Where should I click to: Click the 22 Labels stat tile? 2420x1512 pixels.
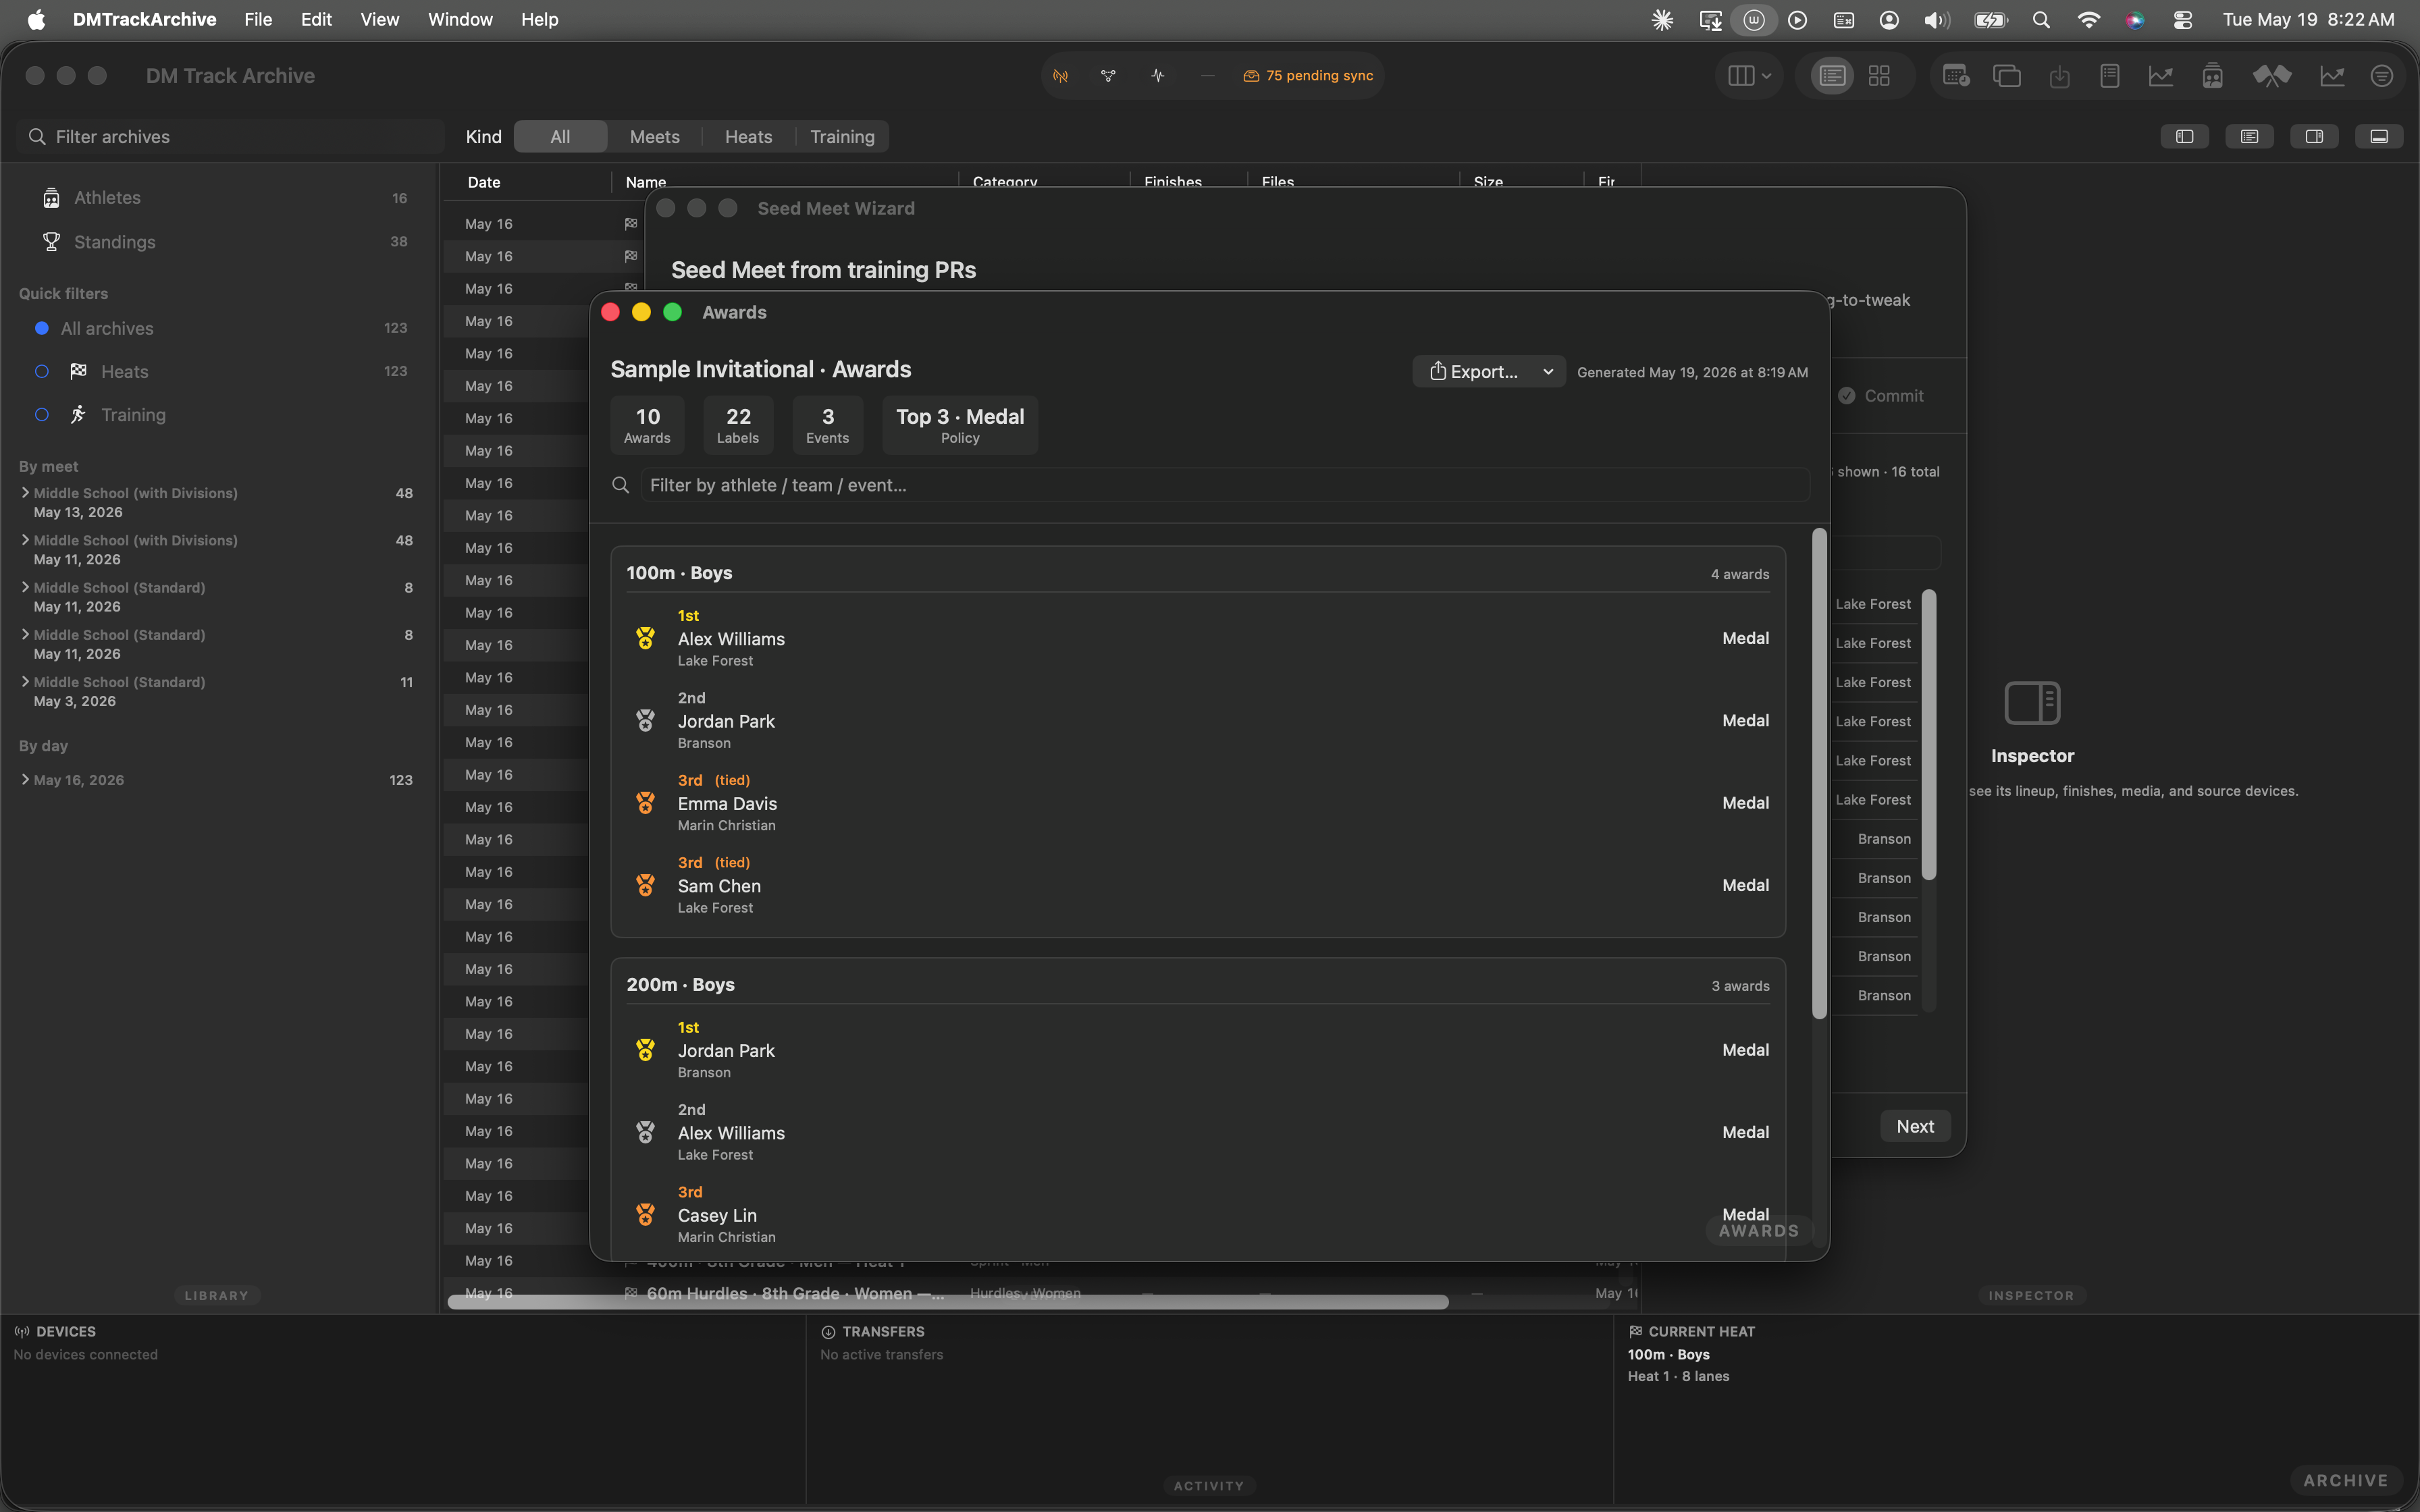(x=738, y=425)
